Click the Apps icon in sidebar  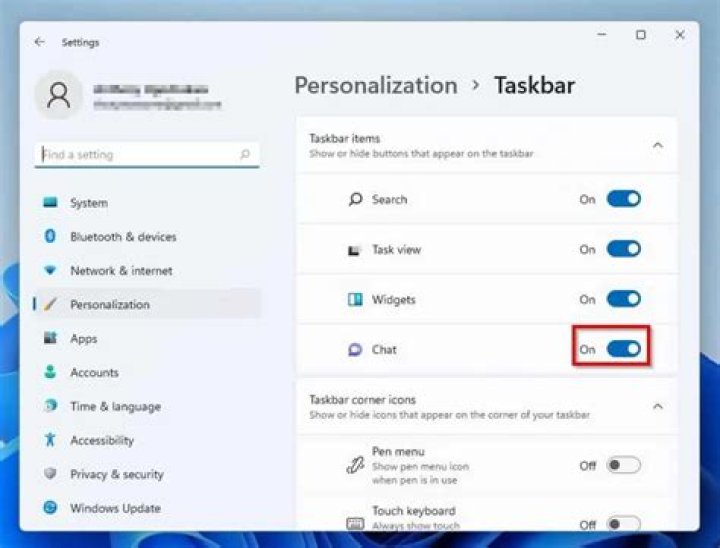tap(50, 338)
